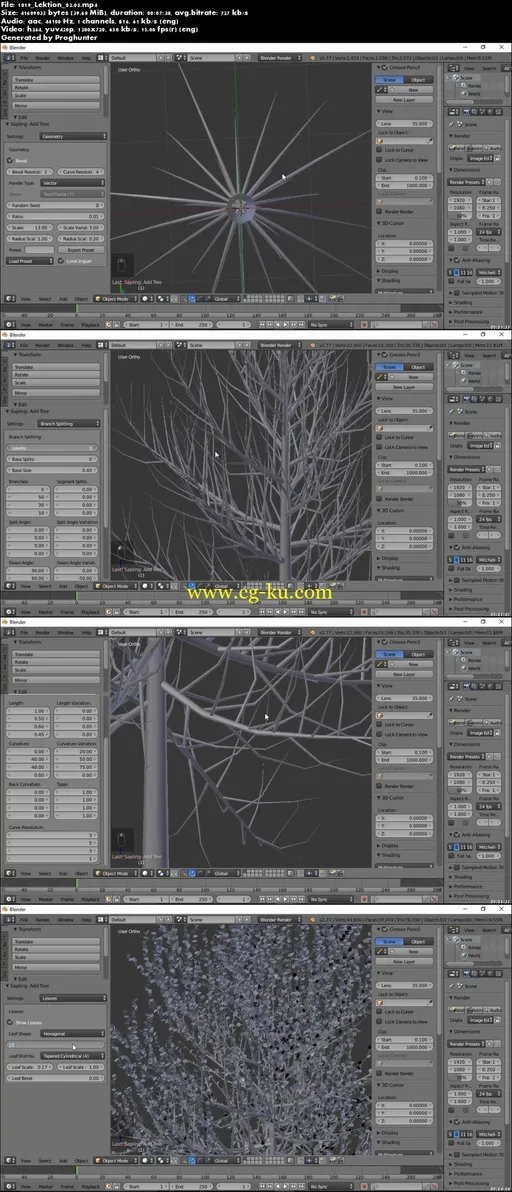
Task: Open Handle Type dropdown showing Vector
Action: pos(72,182)
